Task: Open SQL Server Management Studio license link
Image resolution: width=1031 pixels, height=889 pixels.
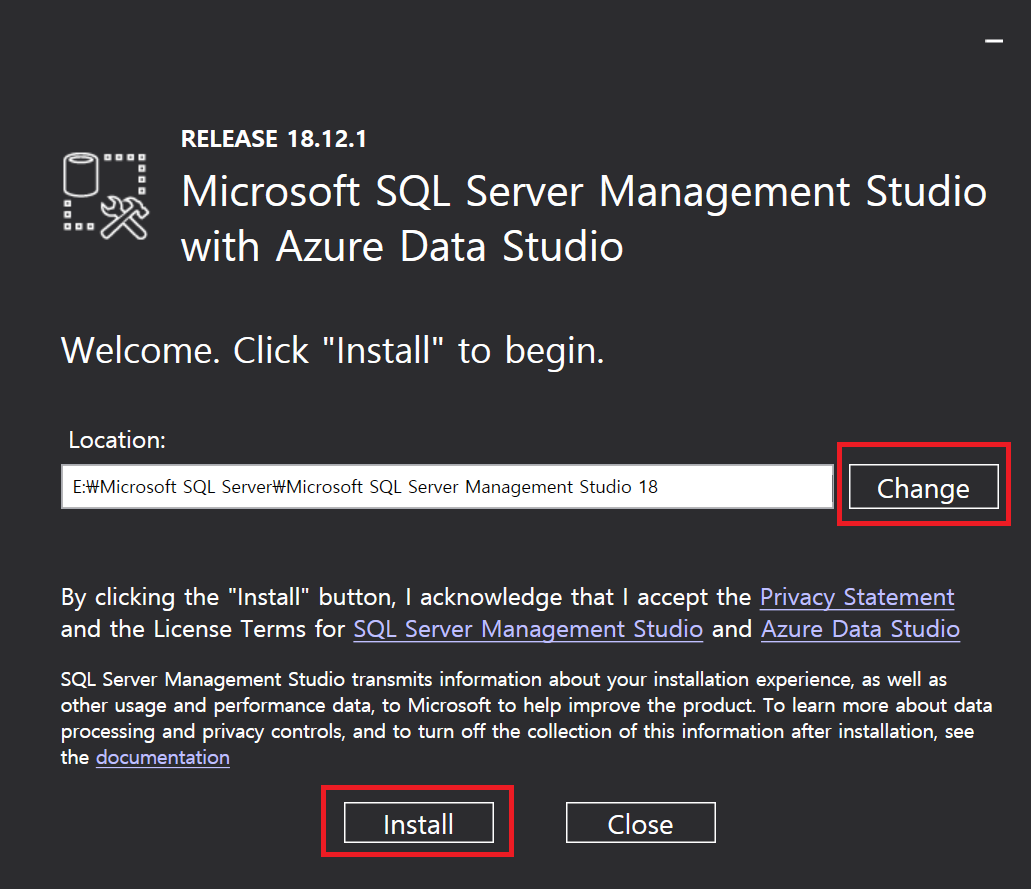Action: (528, 629)
